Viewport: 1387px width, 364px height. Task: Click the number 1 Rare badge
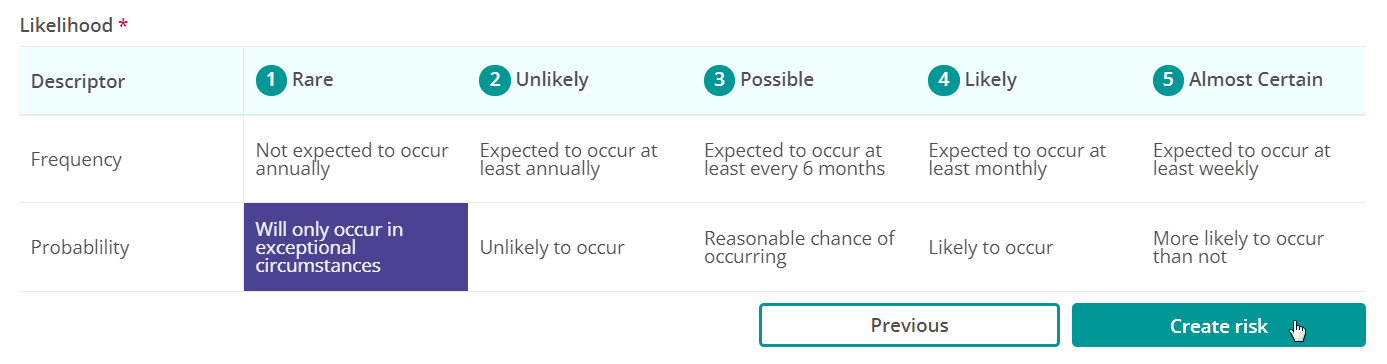click(x=271, y=80)
